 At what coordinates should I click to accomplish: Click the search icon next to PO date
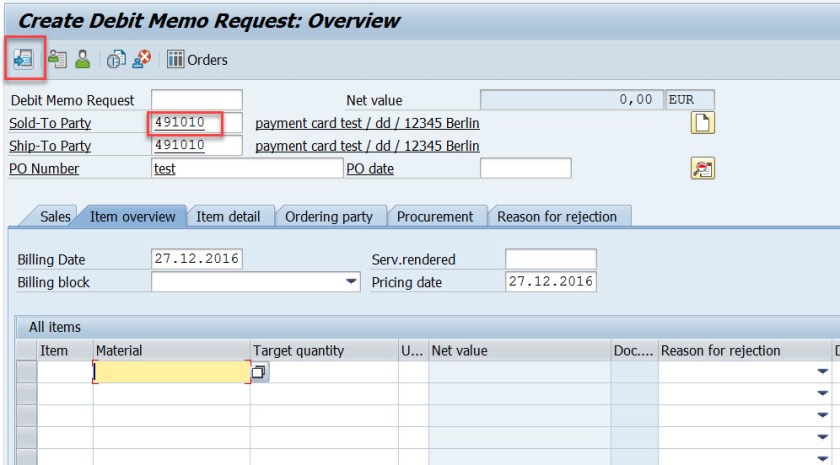point(702,169)
